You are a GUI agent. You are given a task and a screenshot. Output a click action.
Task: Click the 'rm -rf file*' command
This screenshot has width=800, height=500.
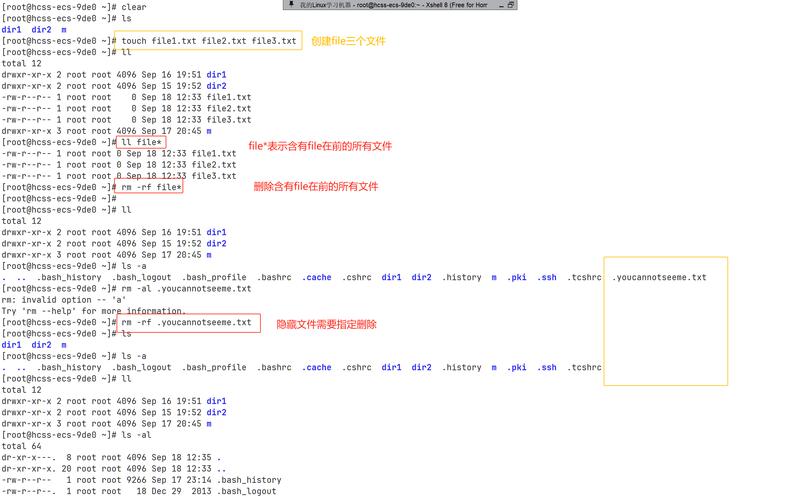click(152, 187)
